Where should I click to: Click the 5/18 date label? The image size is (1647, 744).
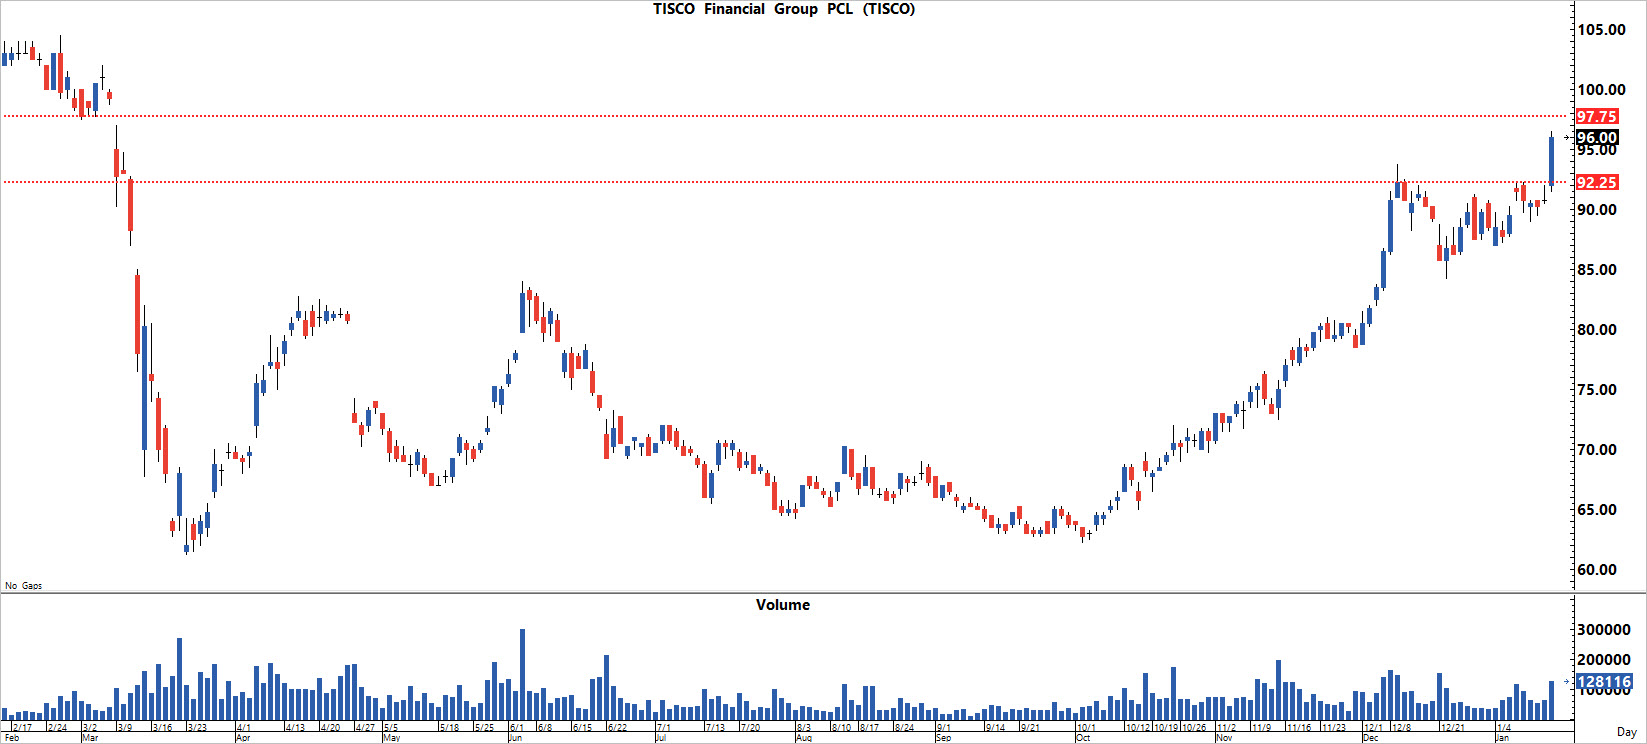450,728
